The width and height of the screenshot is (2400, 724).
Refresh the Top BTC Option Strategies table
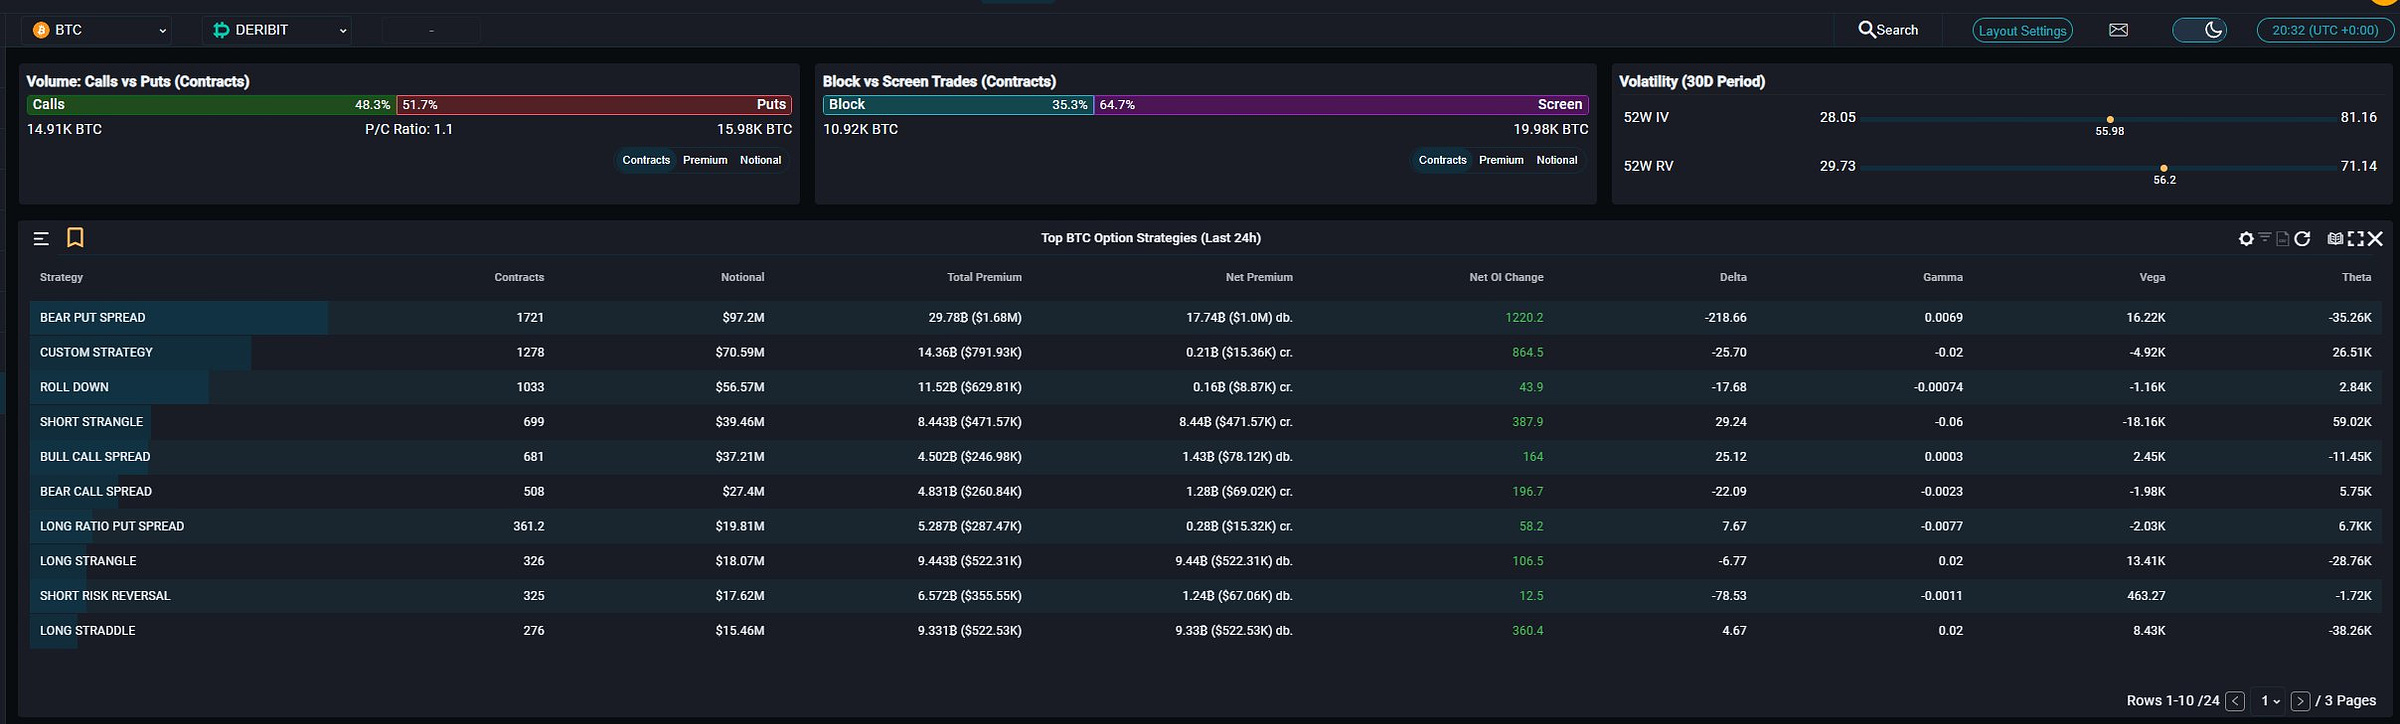[x=2302, y=238]
